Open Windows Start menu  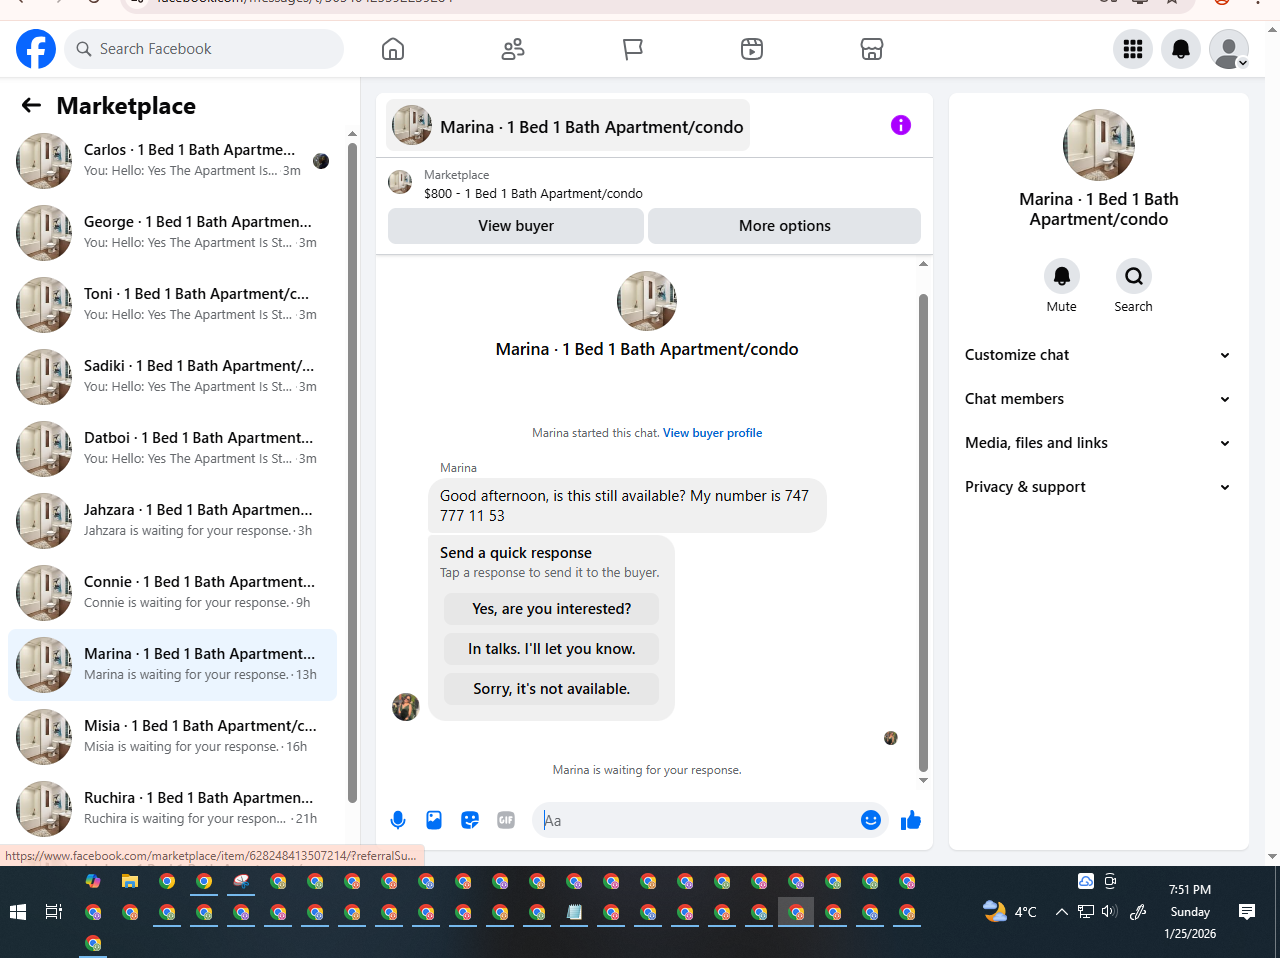pos(17,912)
